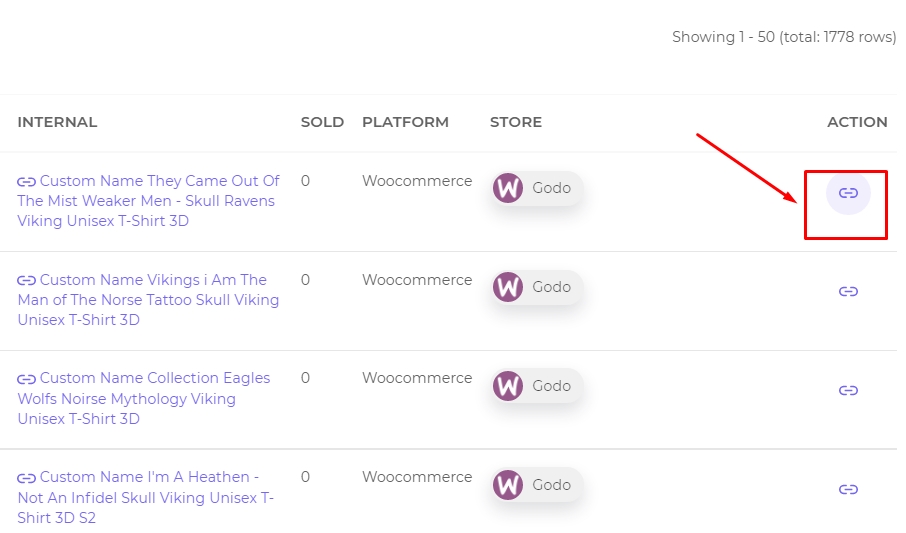906x533 pixels.
Task: Select Godo store badge in Eagles Wolfs row
Action: 537,386
